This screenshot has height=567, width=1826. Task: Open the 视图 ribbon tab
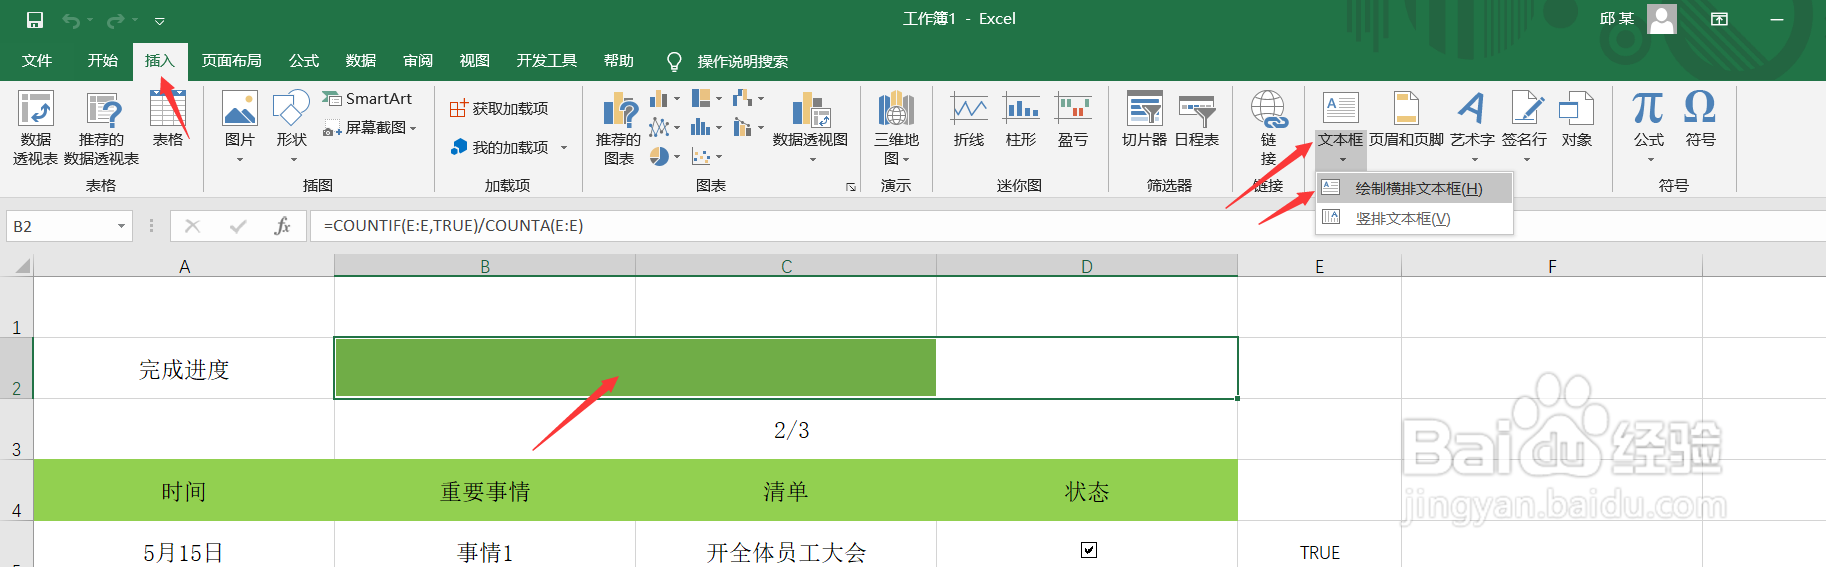[x=475, y=61]
